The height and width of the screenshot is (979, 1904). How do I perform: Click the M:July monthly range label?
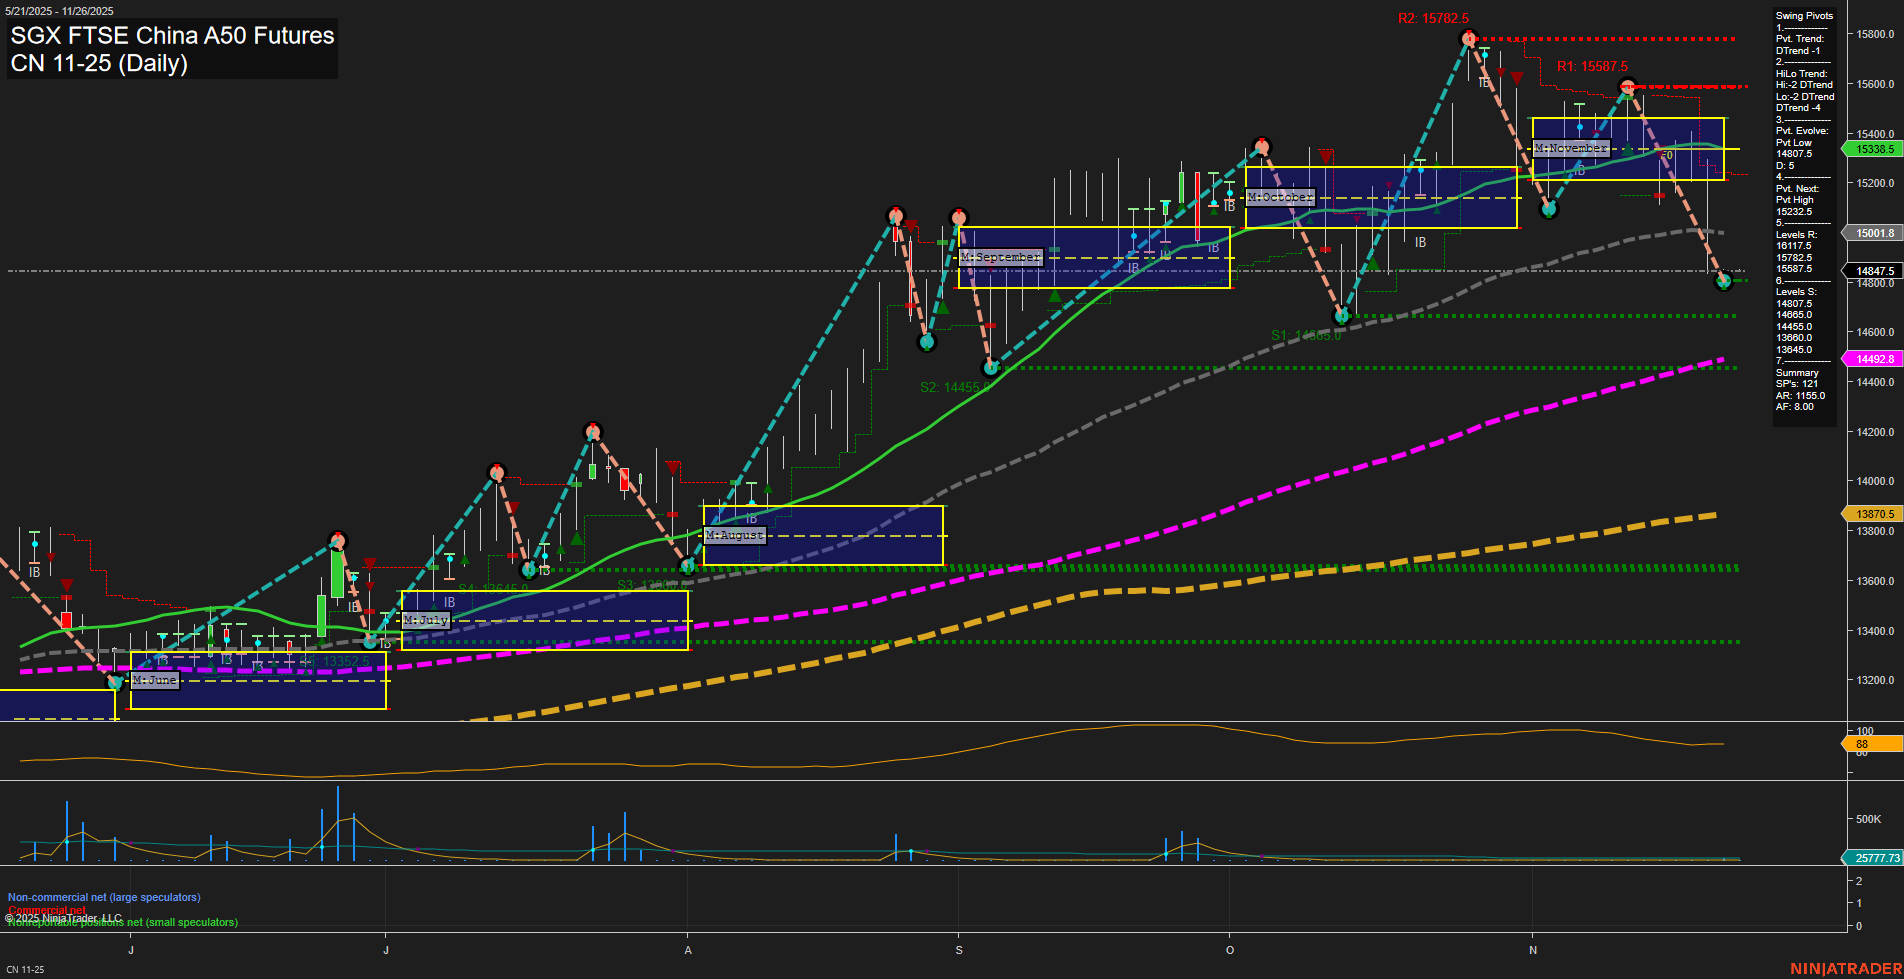pos(426,620)
